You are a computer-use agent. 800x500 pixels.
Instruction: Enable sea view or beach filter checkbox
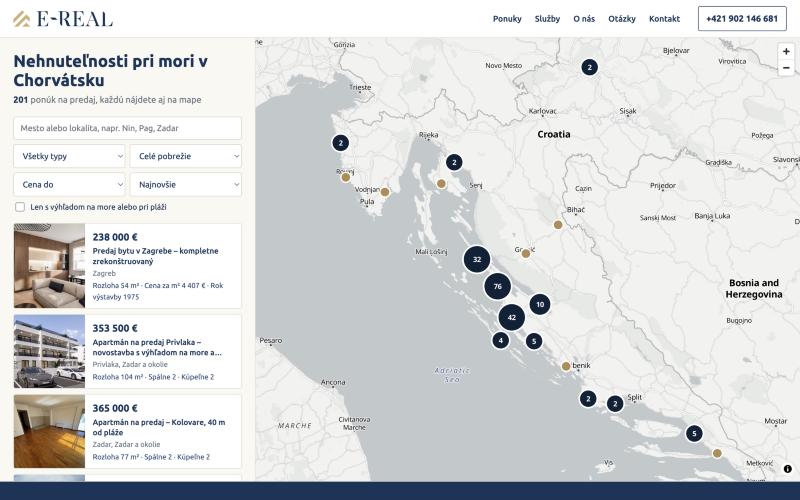20,207
